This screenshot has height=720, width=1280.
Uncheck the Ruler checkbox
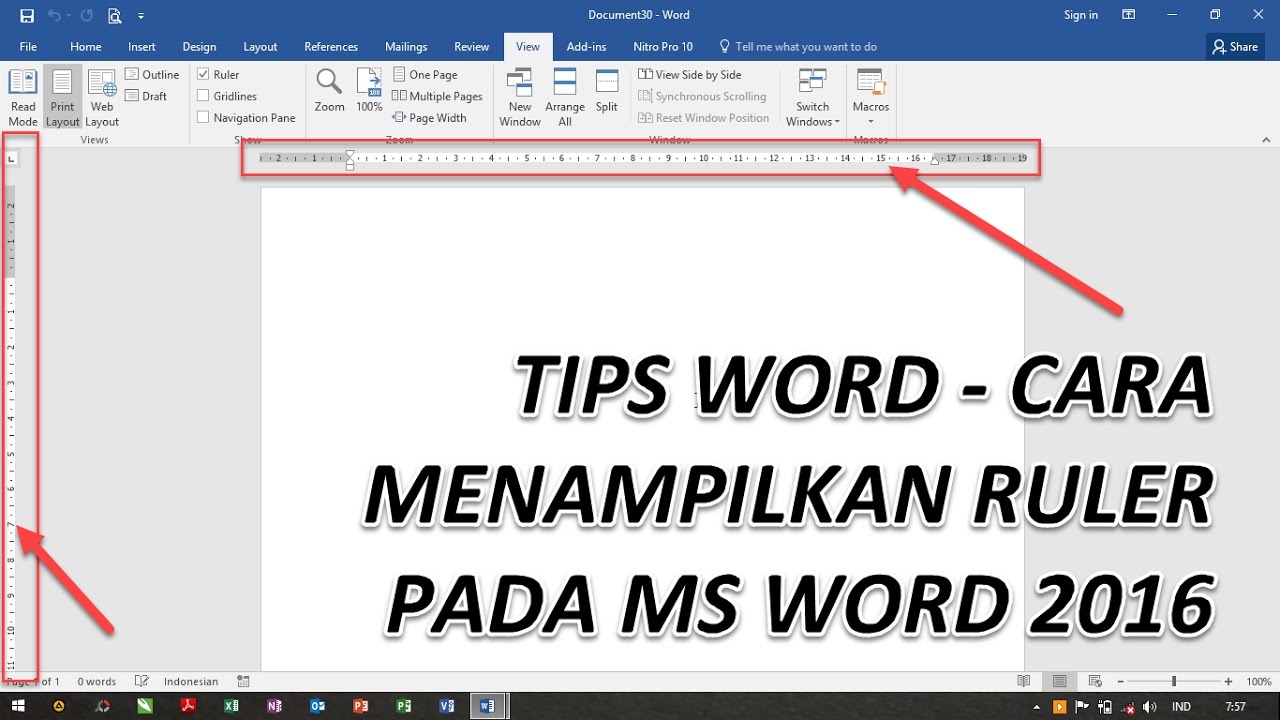[203, 75]
